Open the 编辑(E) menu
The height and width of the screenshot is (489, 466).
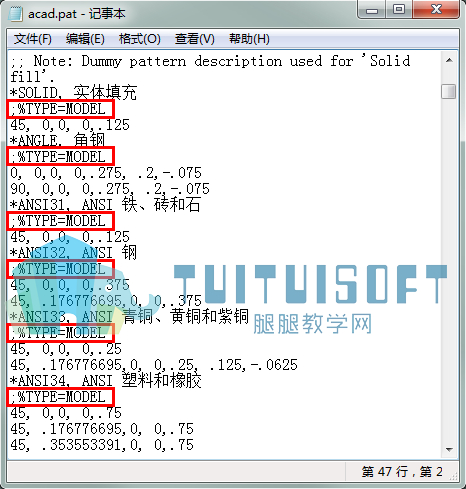[x=85, y=39]
